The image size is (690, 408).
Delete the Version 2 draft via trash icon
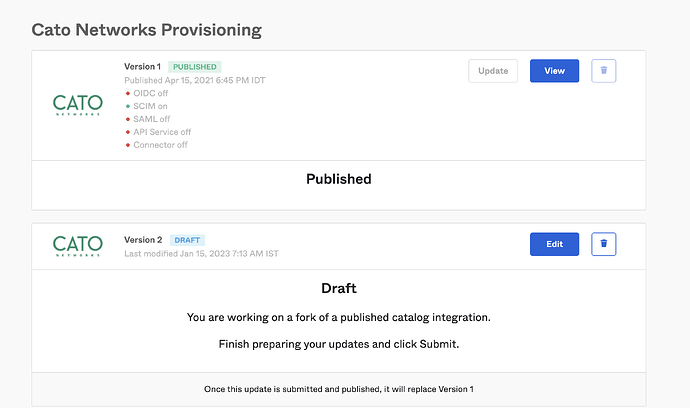point(603,244)
